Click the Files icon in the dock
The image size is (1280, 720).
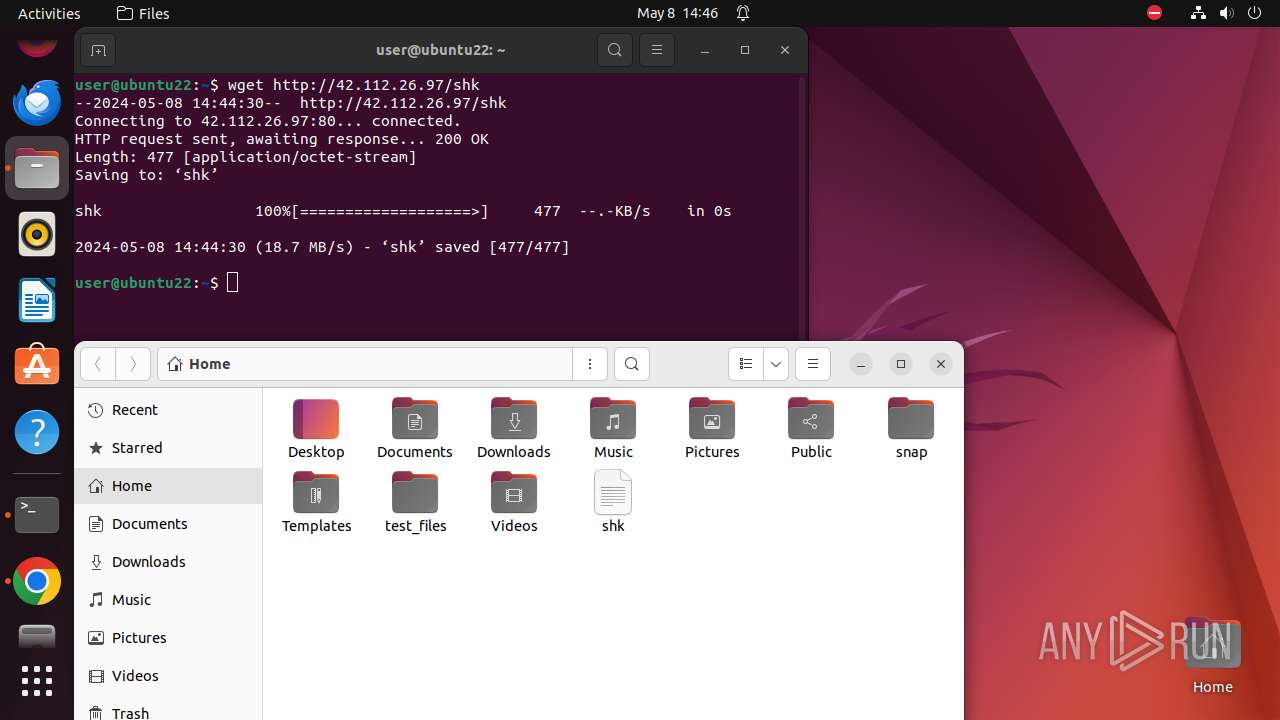point(37,169)
